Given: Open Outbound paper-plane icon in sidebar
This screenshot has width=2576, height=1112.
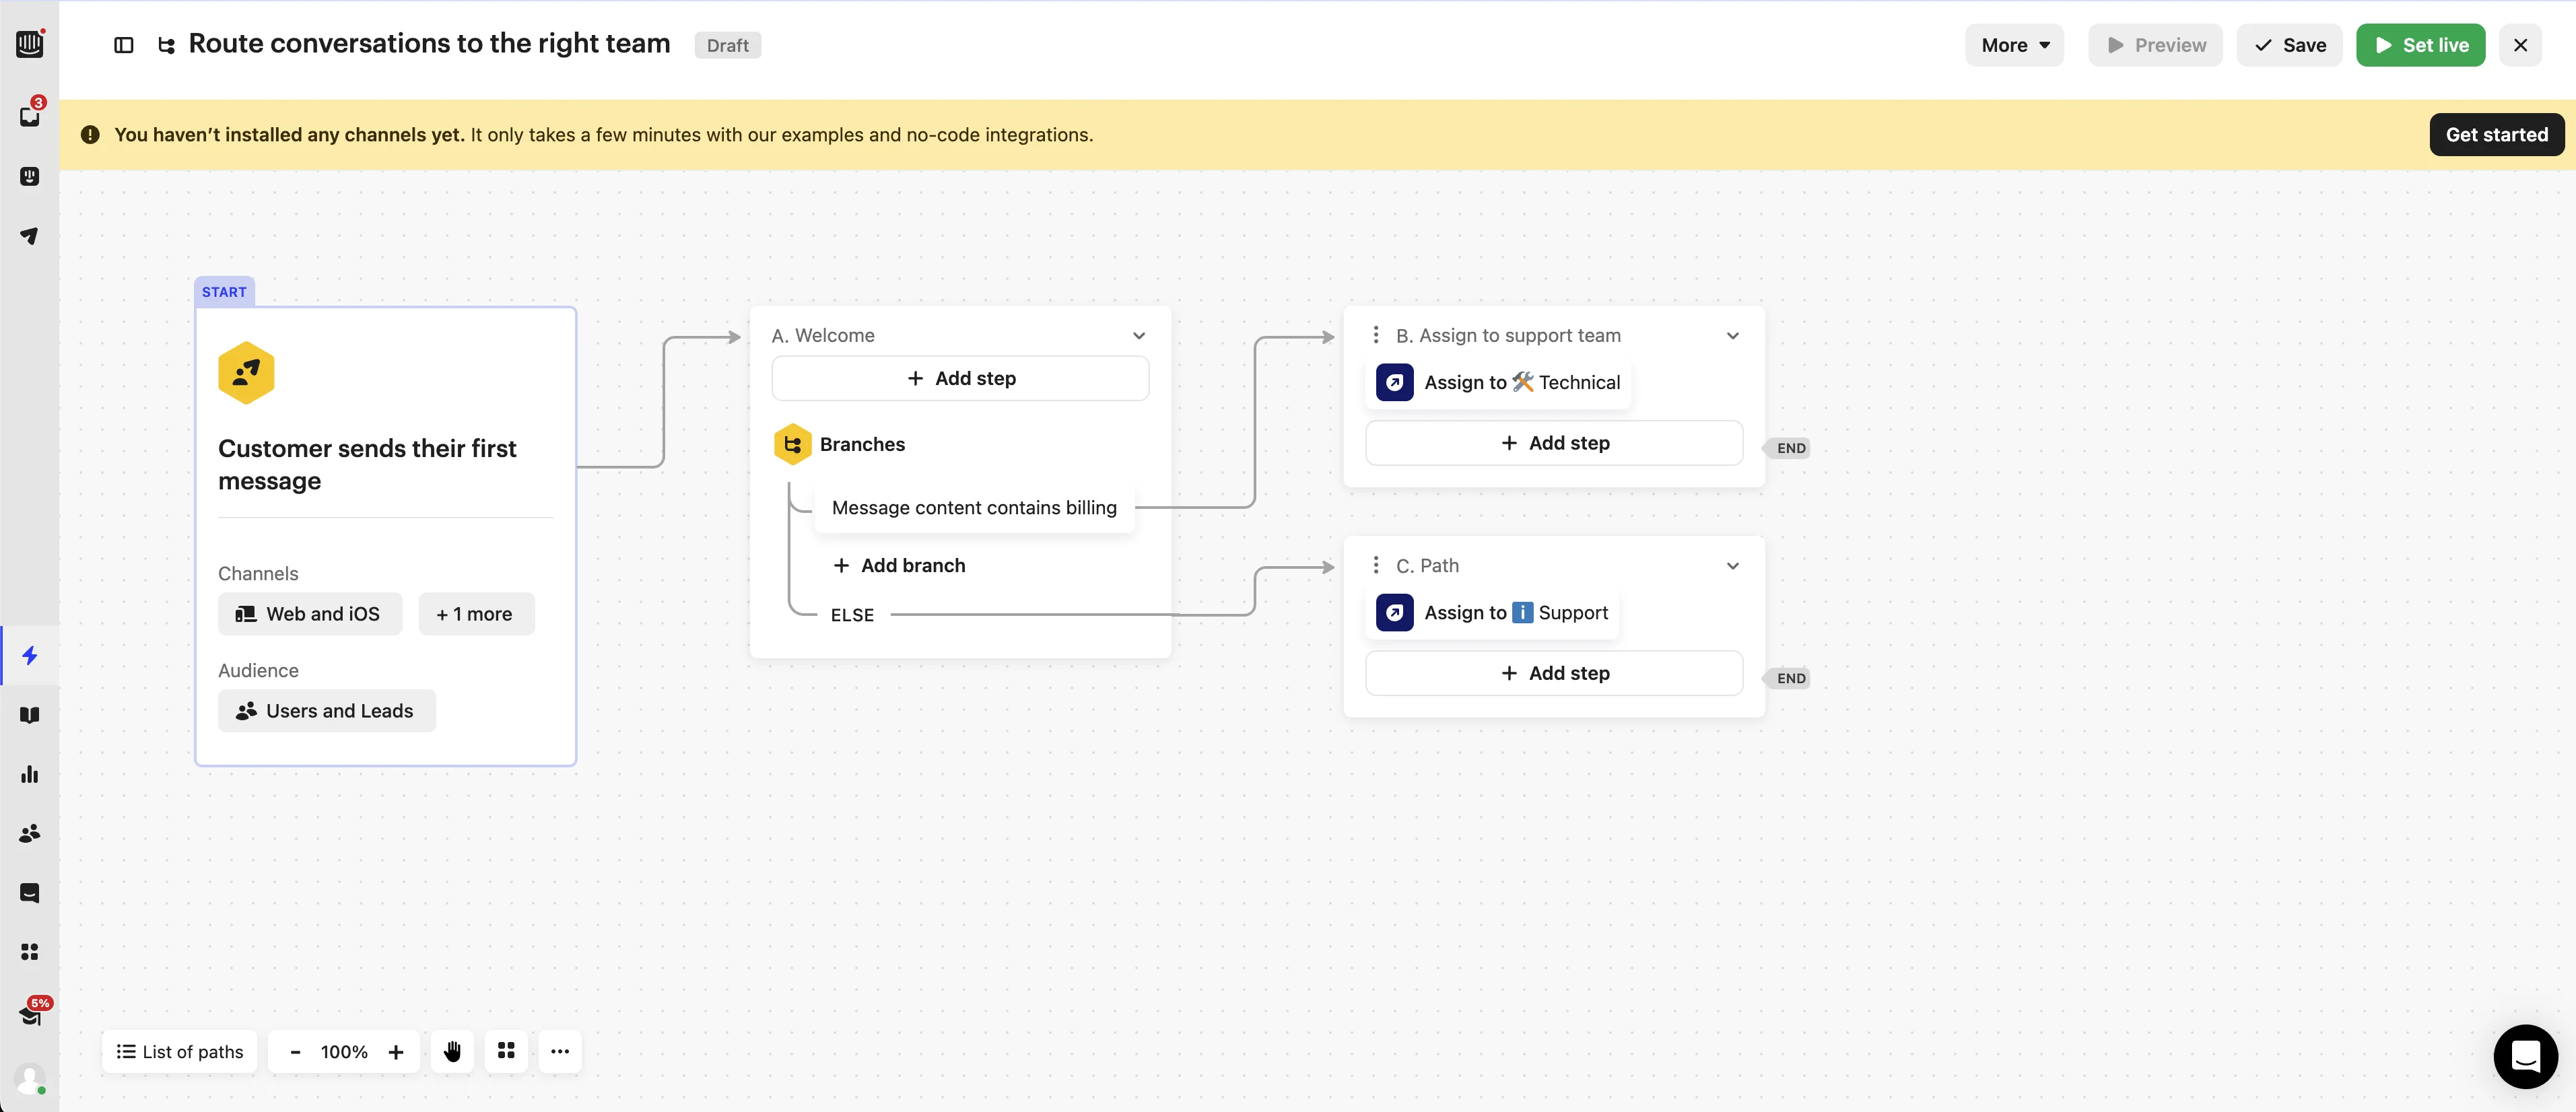Looking at the screenshot, I should click(x=30, y=236).
